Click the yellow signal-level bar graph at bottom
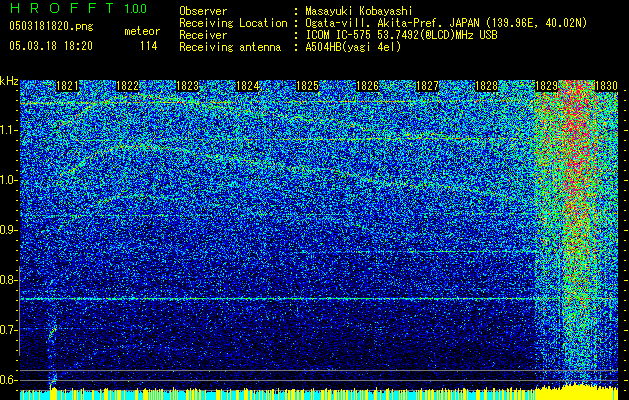This screenshot has width=629, height=400. pos(319,394)
